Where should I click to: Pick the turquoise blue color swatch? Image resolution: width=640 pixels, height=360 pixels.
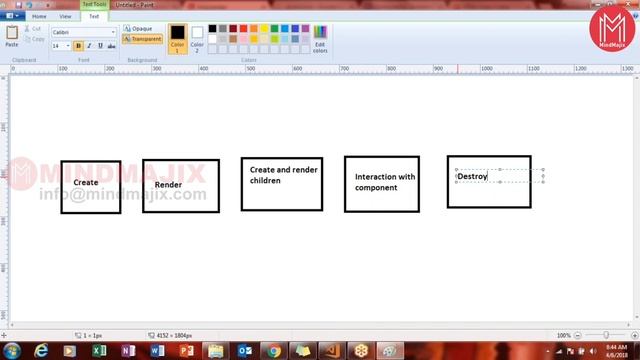click(285, 28)
